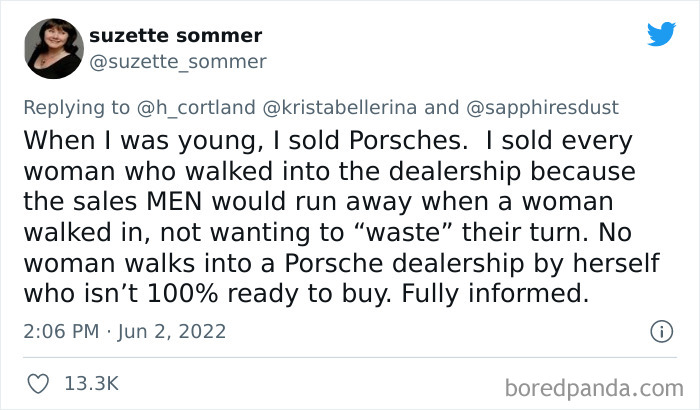View the 13.3K likes count
The image size is (700, 410).
[x=91, y=382]
